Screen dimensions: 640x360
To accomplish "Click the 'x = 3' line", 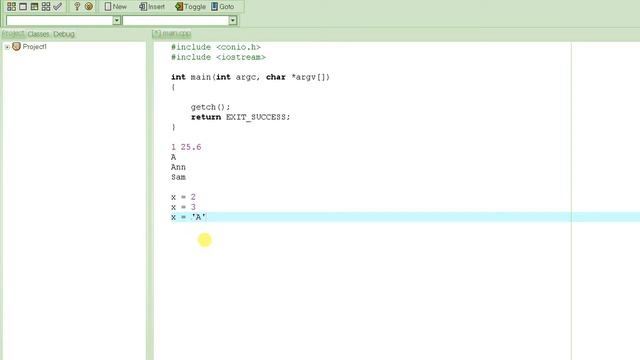I will point(183,207).
